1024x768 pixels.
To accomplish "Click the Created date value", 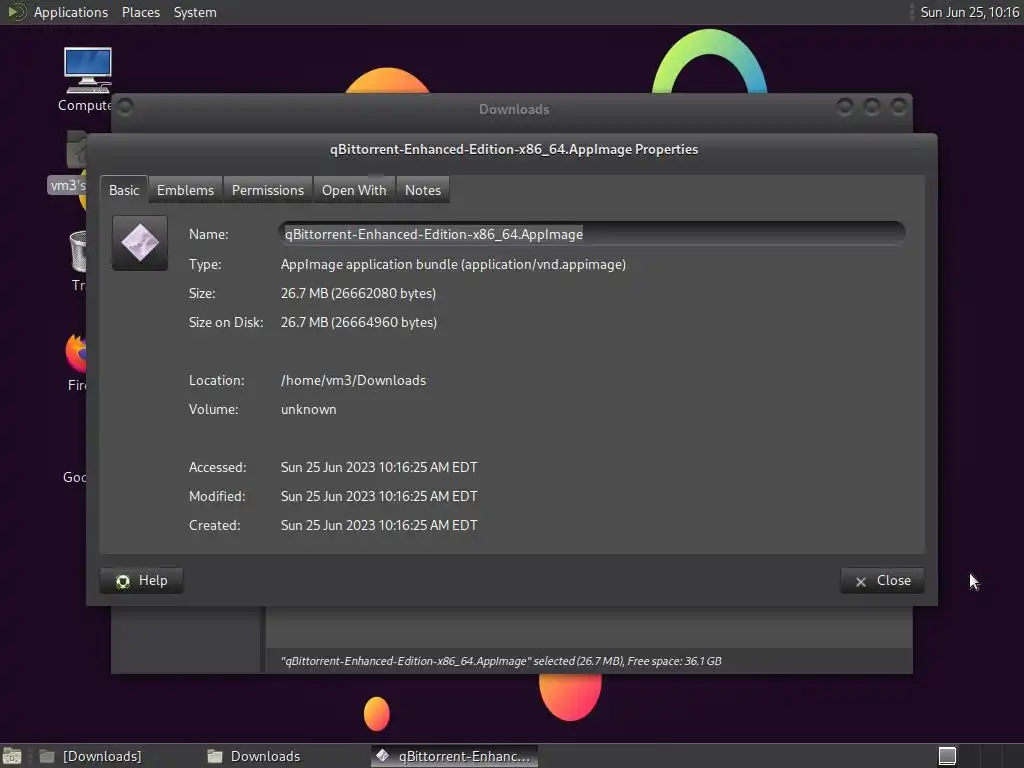I will (x=379, y=525).
